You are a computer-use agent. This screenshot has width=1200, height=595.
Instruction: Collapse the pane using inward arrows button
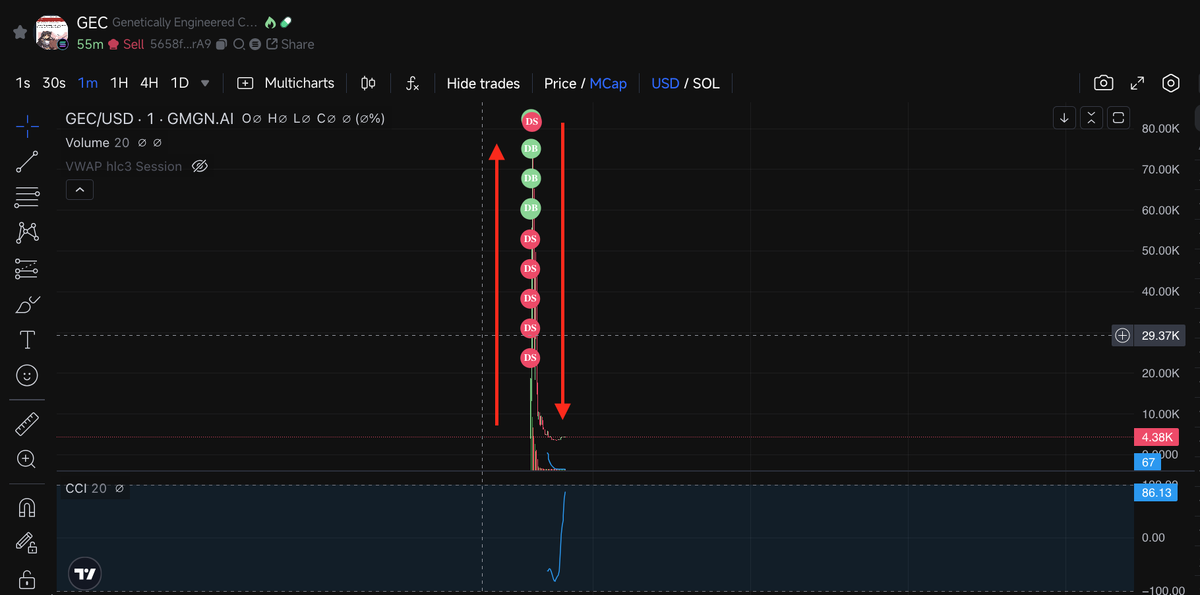point(1091,118)
